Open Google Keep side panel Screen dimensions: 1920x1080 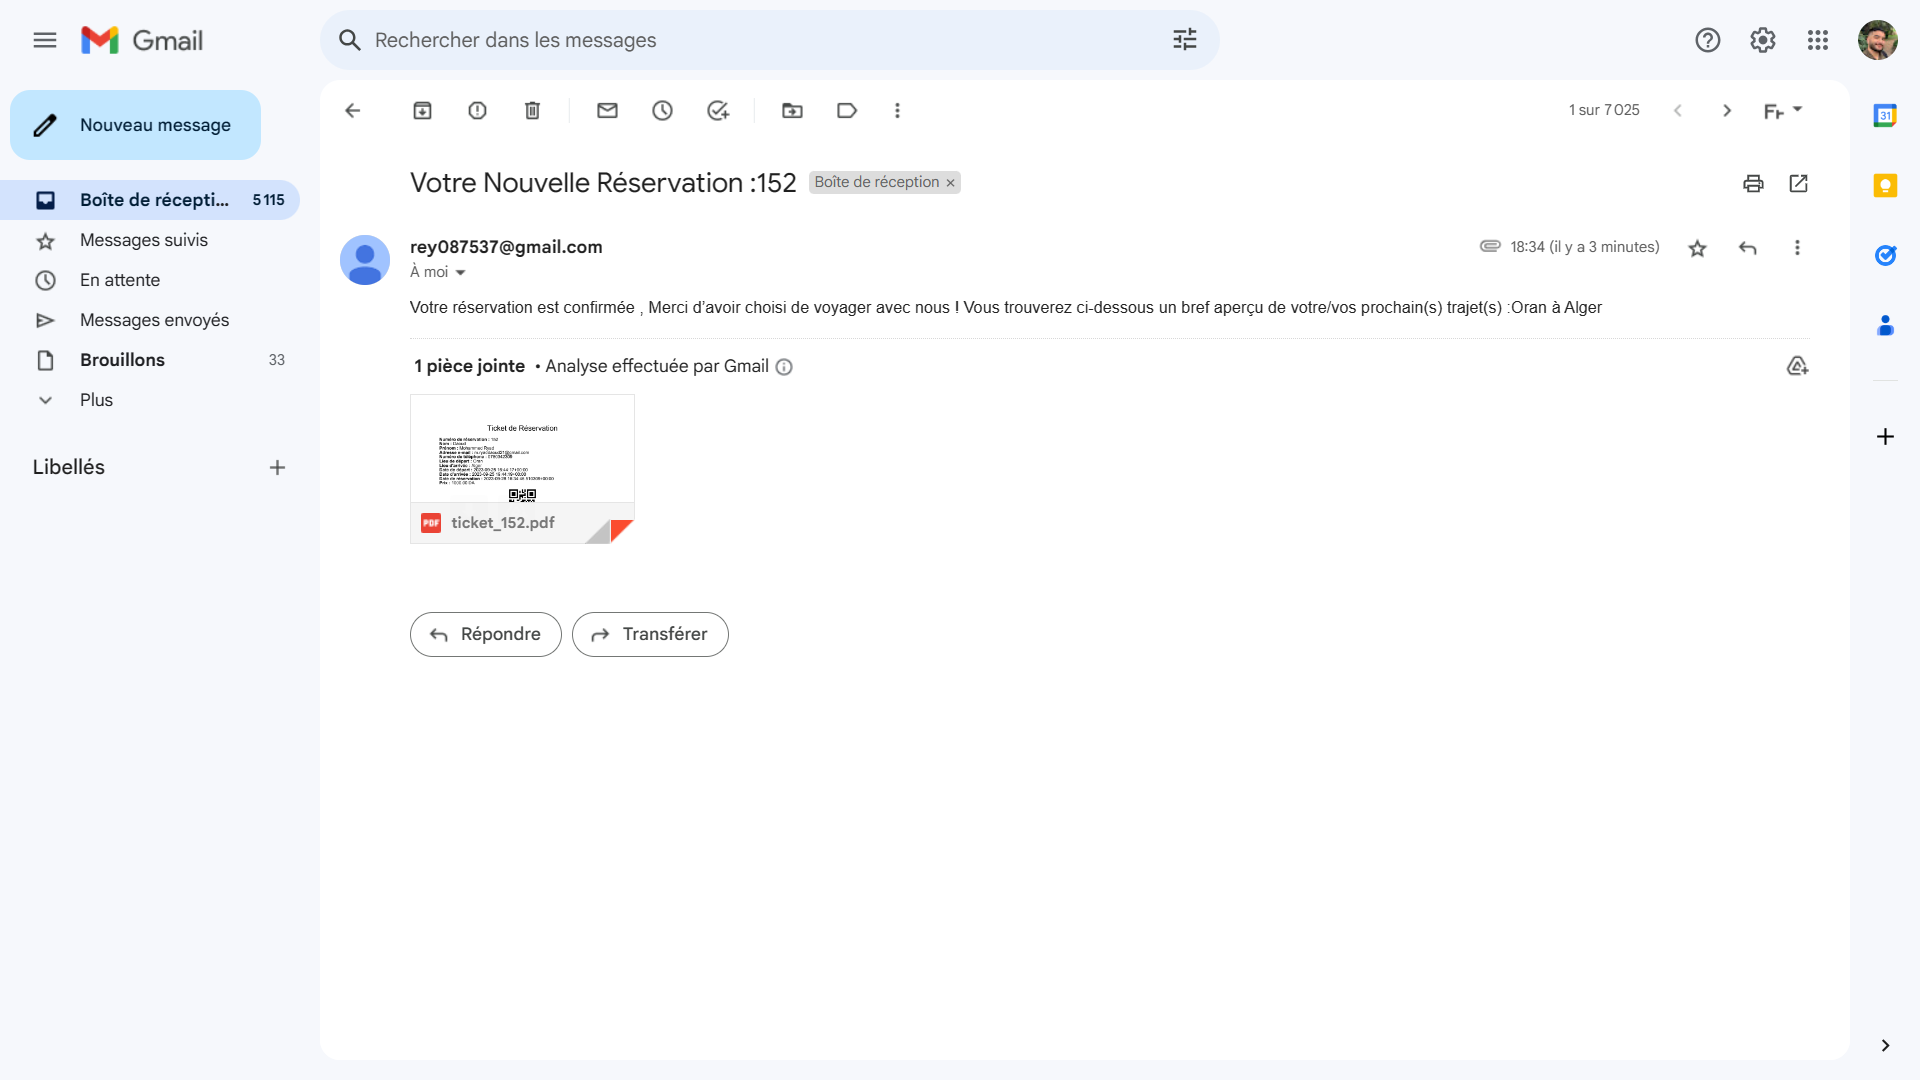click(1887, 186)
